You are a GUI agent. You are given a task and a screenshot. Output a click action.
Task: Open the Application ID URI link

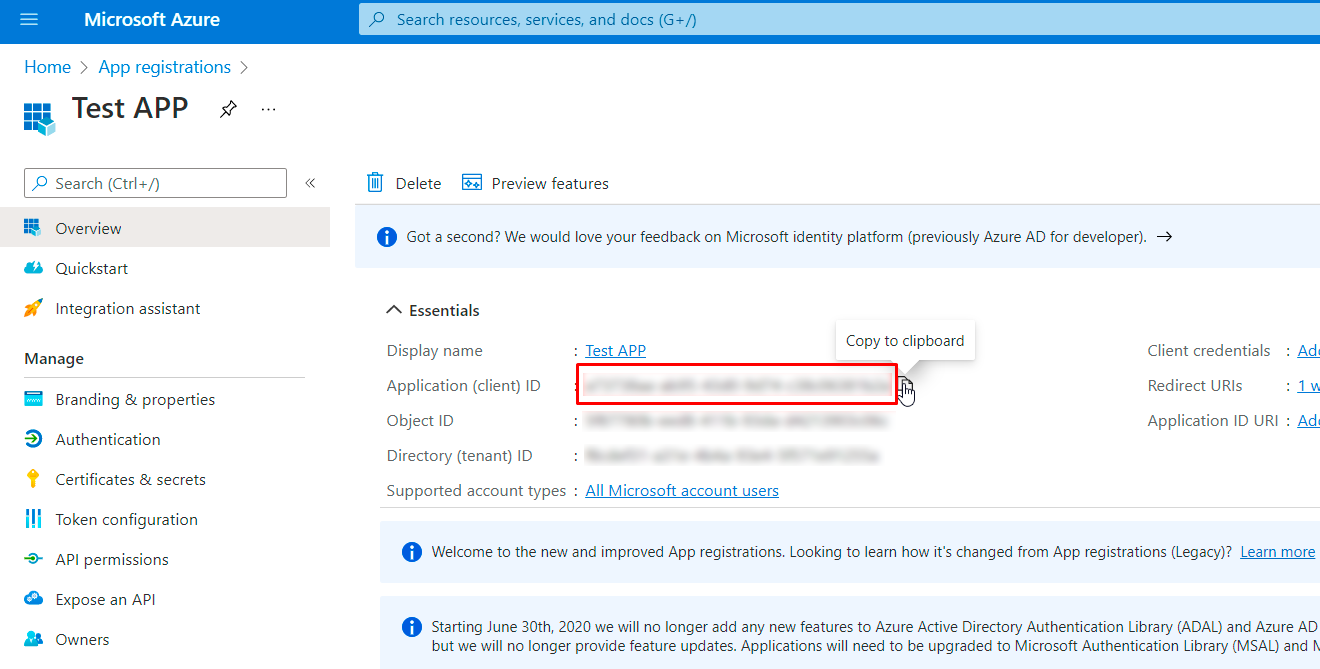(x=1308, y=421)
